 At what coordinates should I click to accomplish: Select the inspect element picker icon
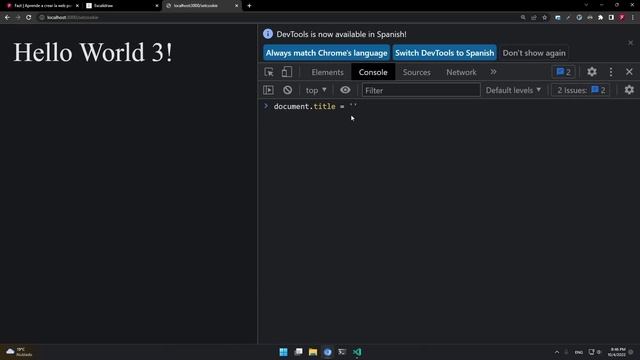tap(269, 72)
